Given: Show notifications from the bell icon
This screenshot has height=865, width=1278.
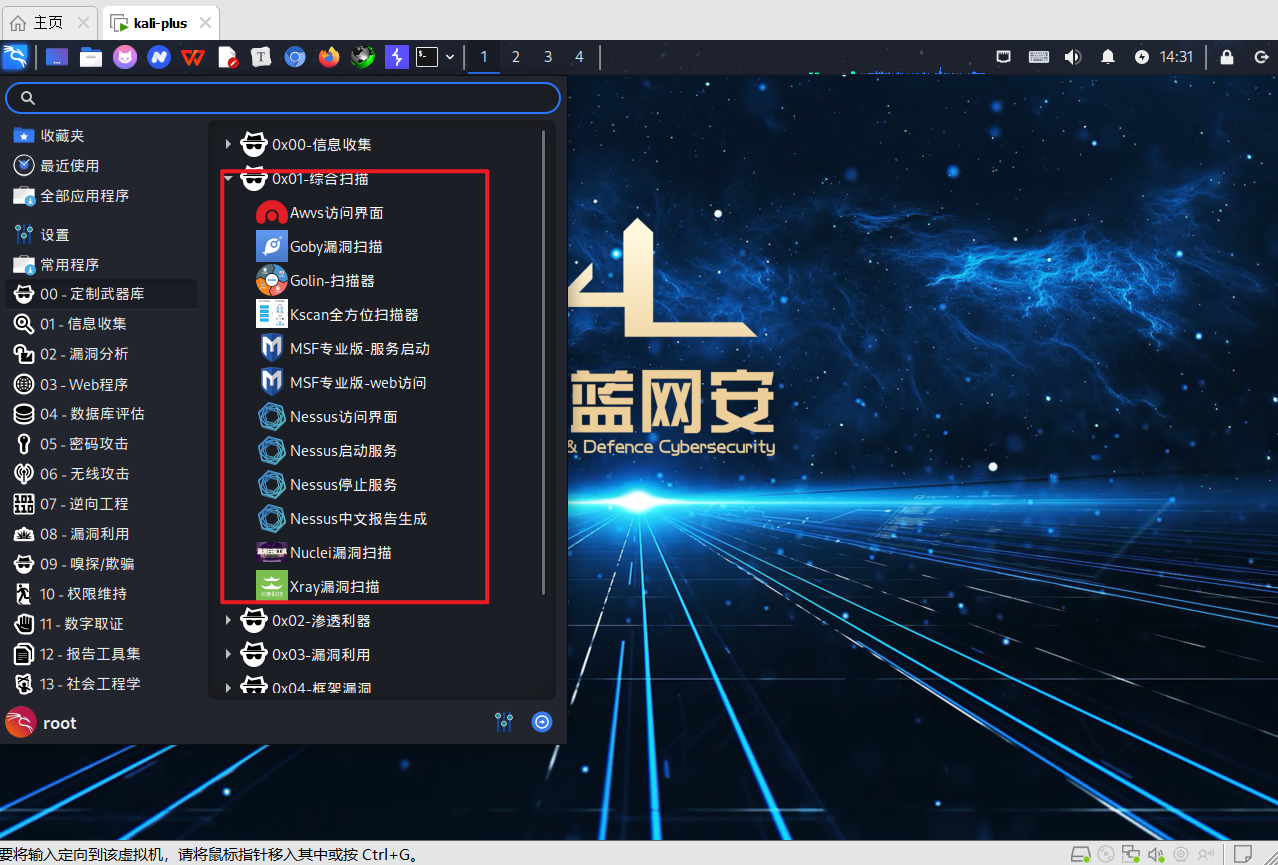Looking at the screenshot, I should pyautogui.click(x=1108, y=57).
